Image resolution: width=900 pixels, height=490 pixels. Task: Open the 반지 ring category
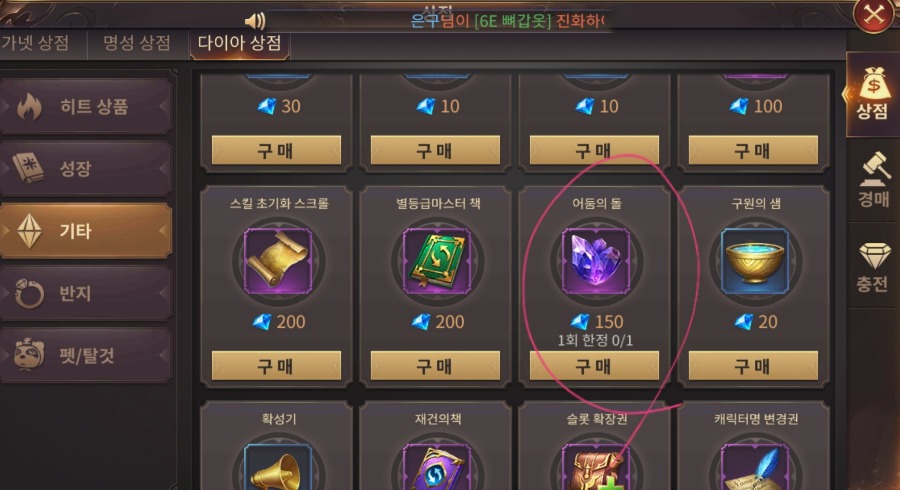click(x=86, y=293)
